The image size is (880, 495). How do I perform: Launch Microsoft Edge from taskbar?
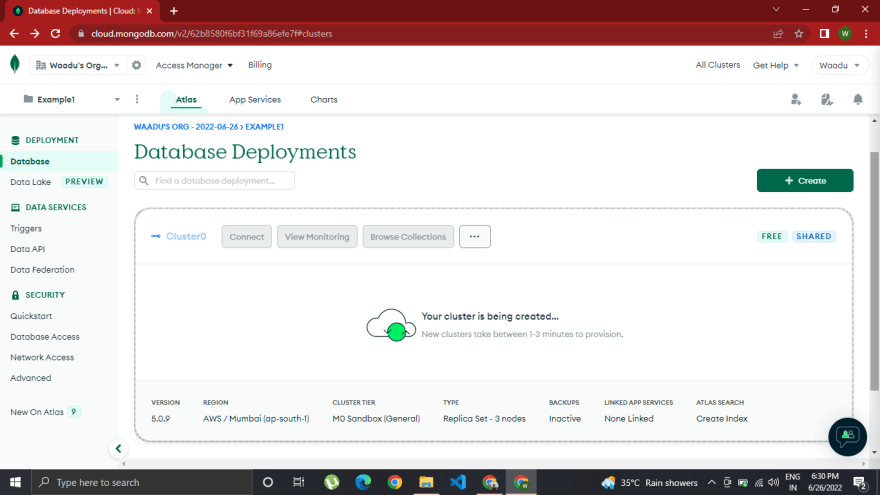pos(363,482)
